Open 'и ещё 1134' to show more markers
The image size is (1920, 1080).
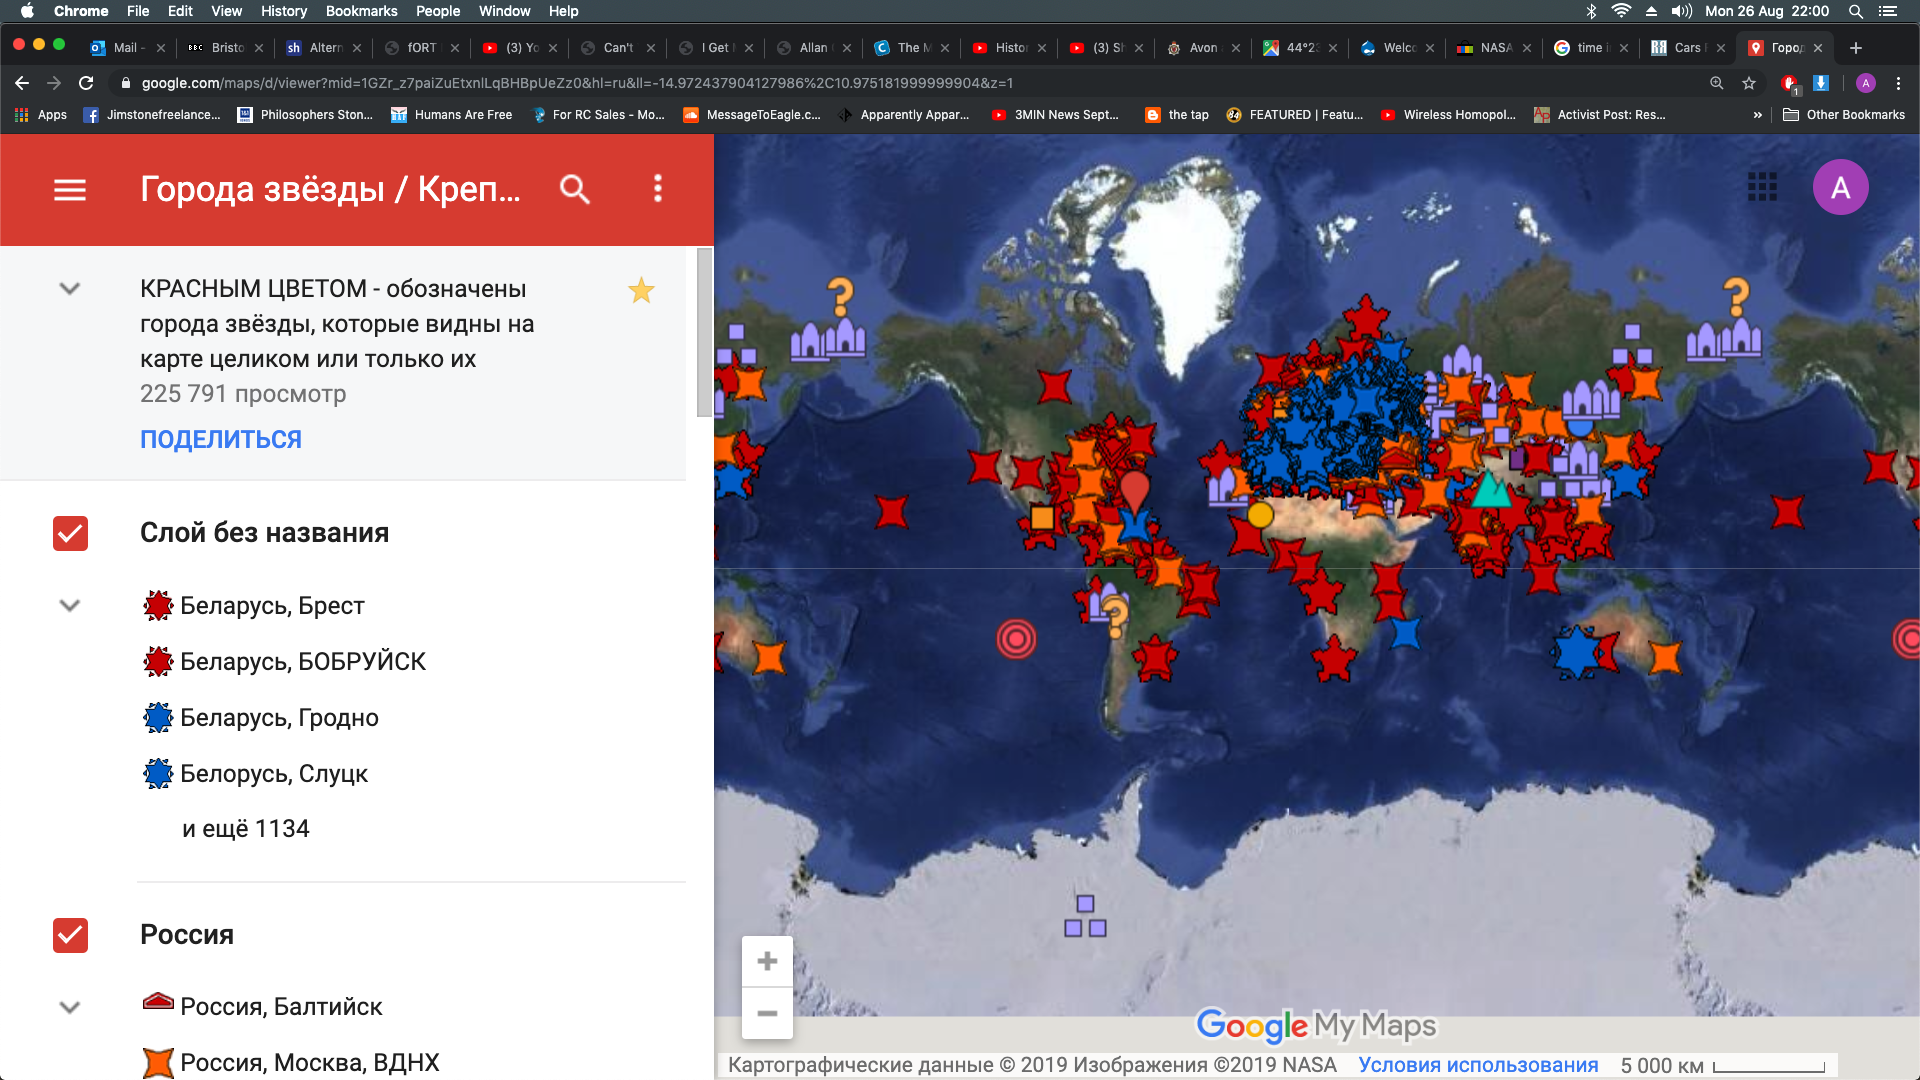(245, 828)
